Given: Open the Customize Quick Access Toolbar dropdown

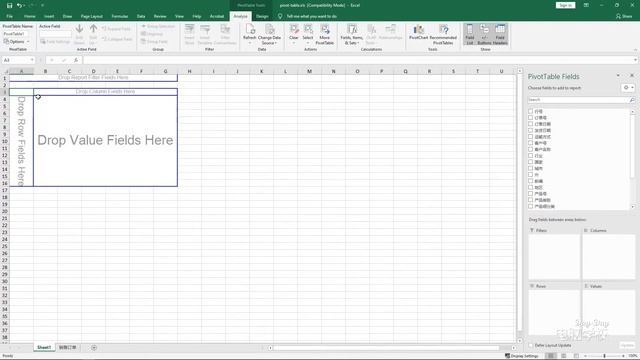Looking at the screenshot, I should 42,5.
